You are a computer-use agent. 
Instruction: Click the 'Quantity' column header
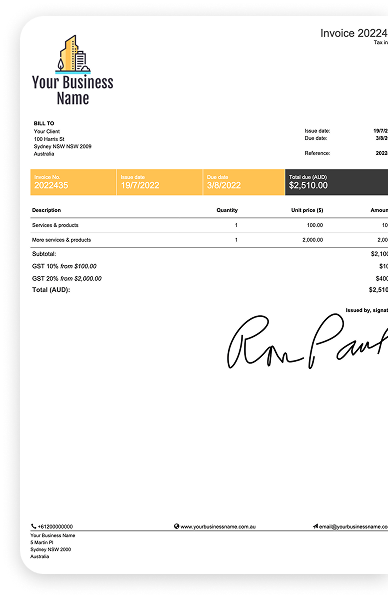(227, 210)
